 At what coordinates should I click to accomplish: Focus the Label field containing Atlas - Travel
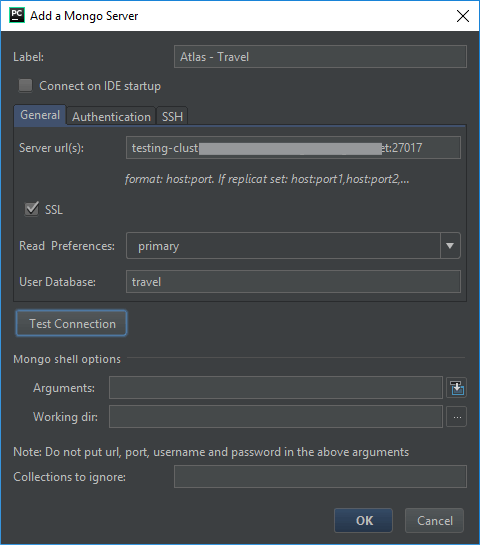point(320,56)
